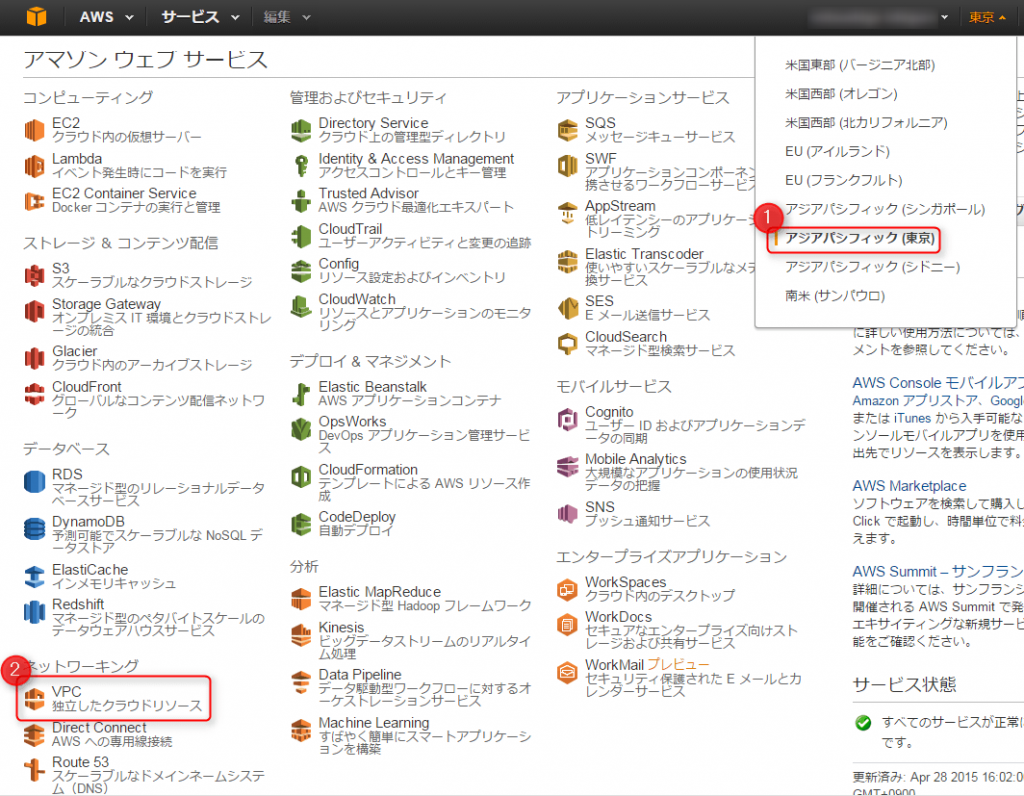
Task: Open the Elastic Transcoder link
Action: (x=644, y=254)
